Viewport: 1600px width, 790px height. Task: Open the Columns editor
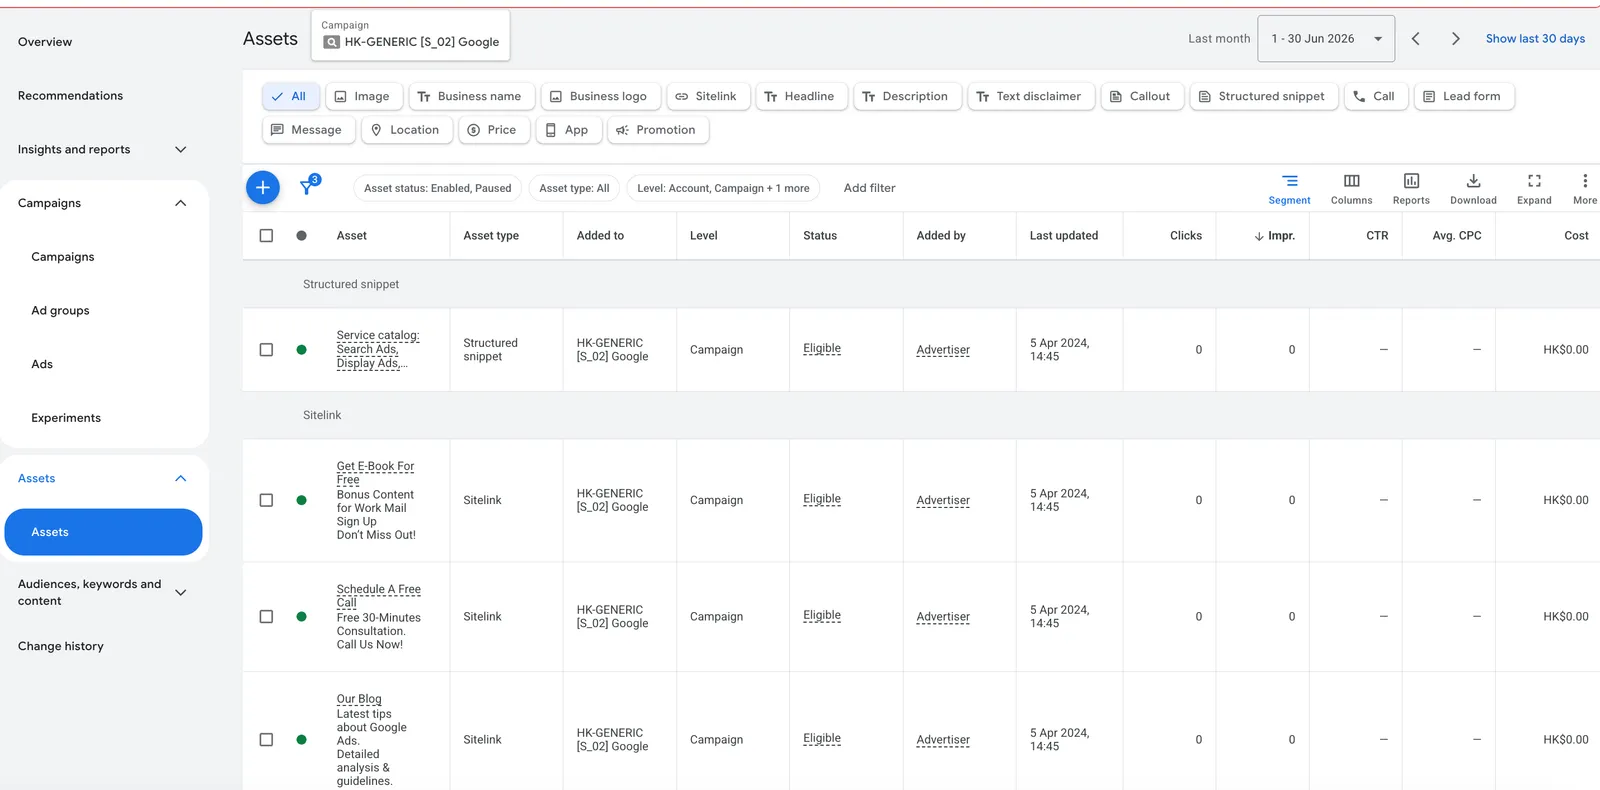pos(1351,188)
